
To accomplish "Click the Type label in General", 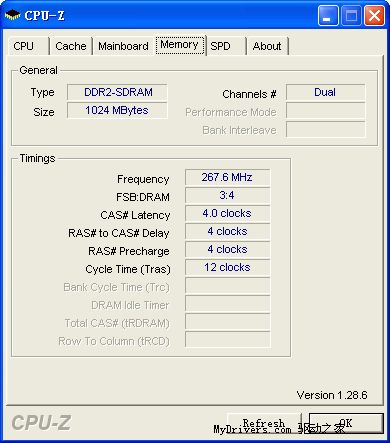I will [42, 92].
